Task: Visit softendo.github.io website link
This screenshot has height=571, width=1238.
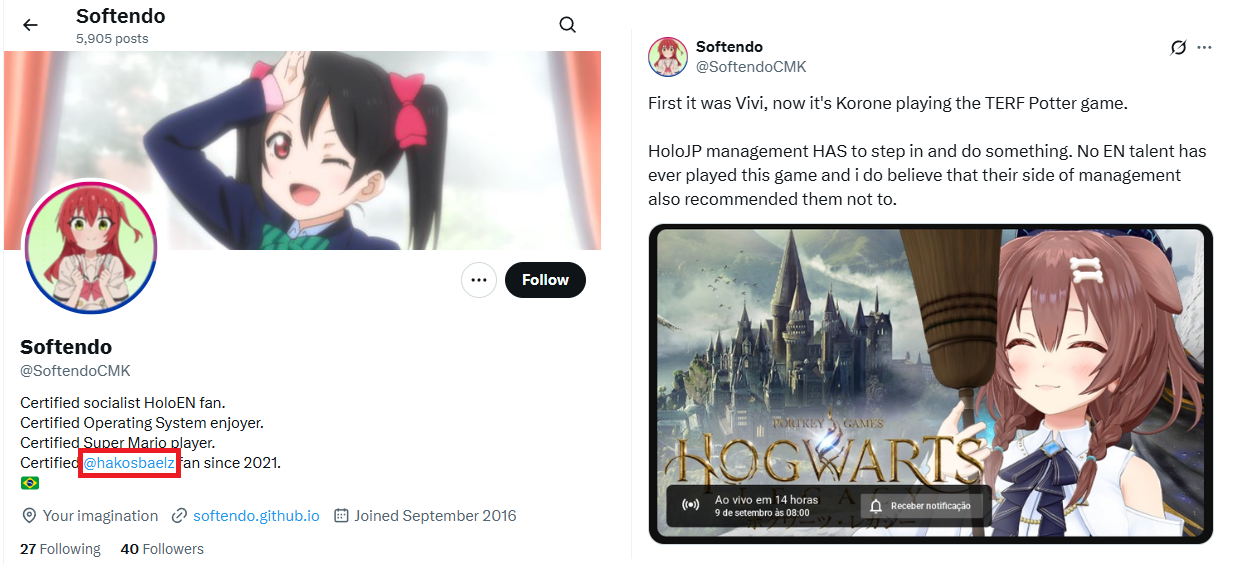Action: [x=256, y=516]
